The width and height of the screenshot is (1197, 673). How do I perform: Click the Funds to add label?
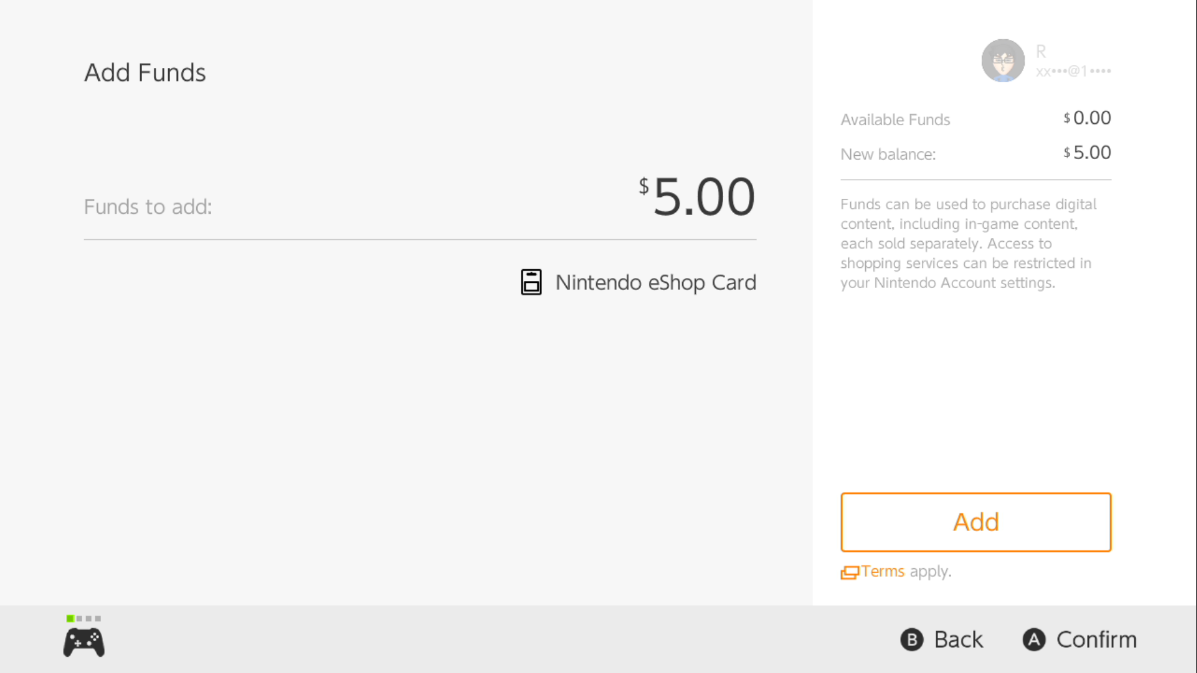(148, 208)
